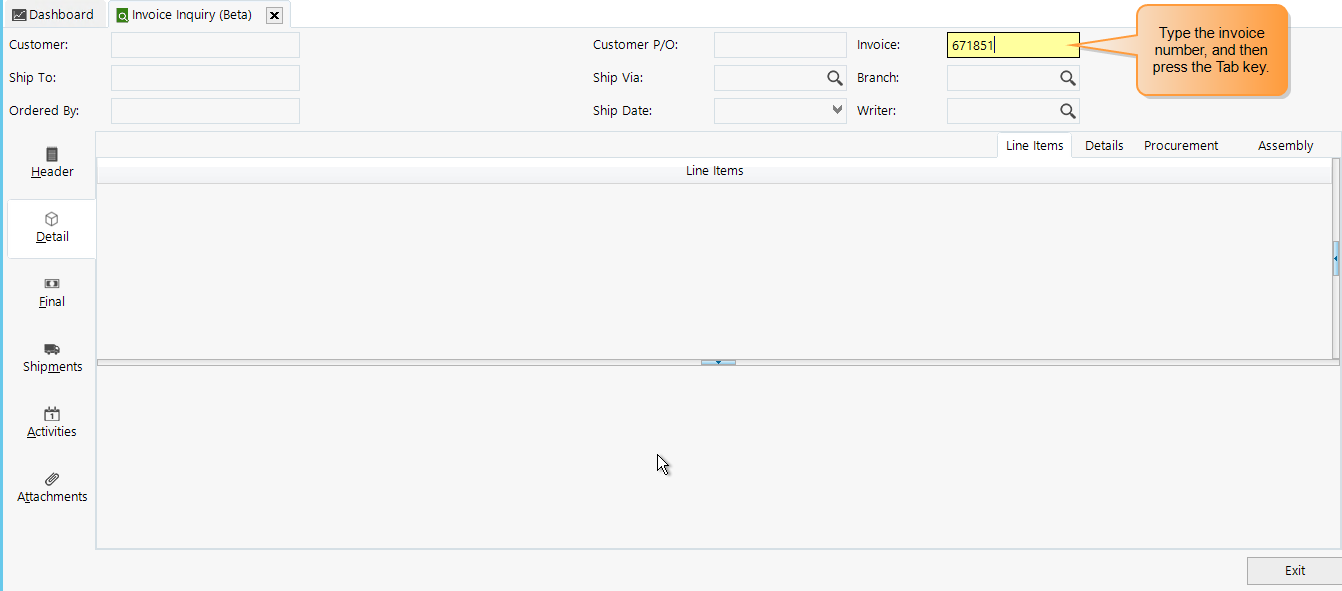Open Attachments paperclip icon
This screenshot has width=1342, height=591.
click(52, 479)
